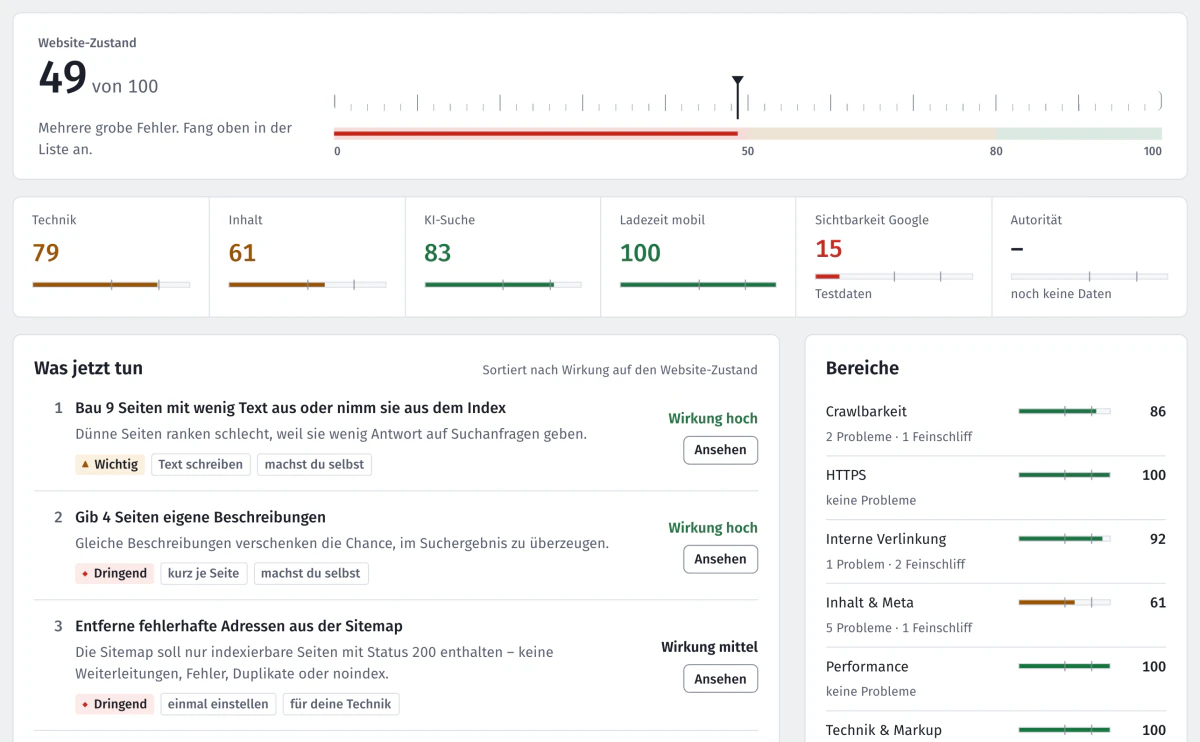
Task: Open the Technik score card
Action: (x=111, y=257)
